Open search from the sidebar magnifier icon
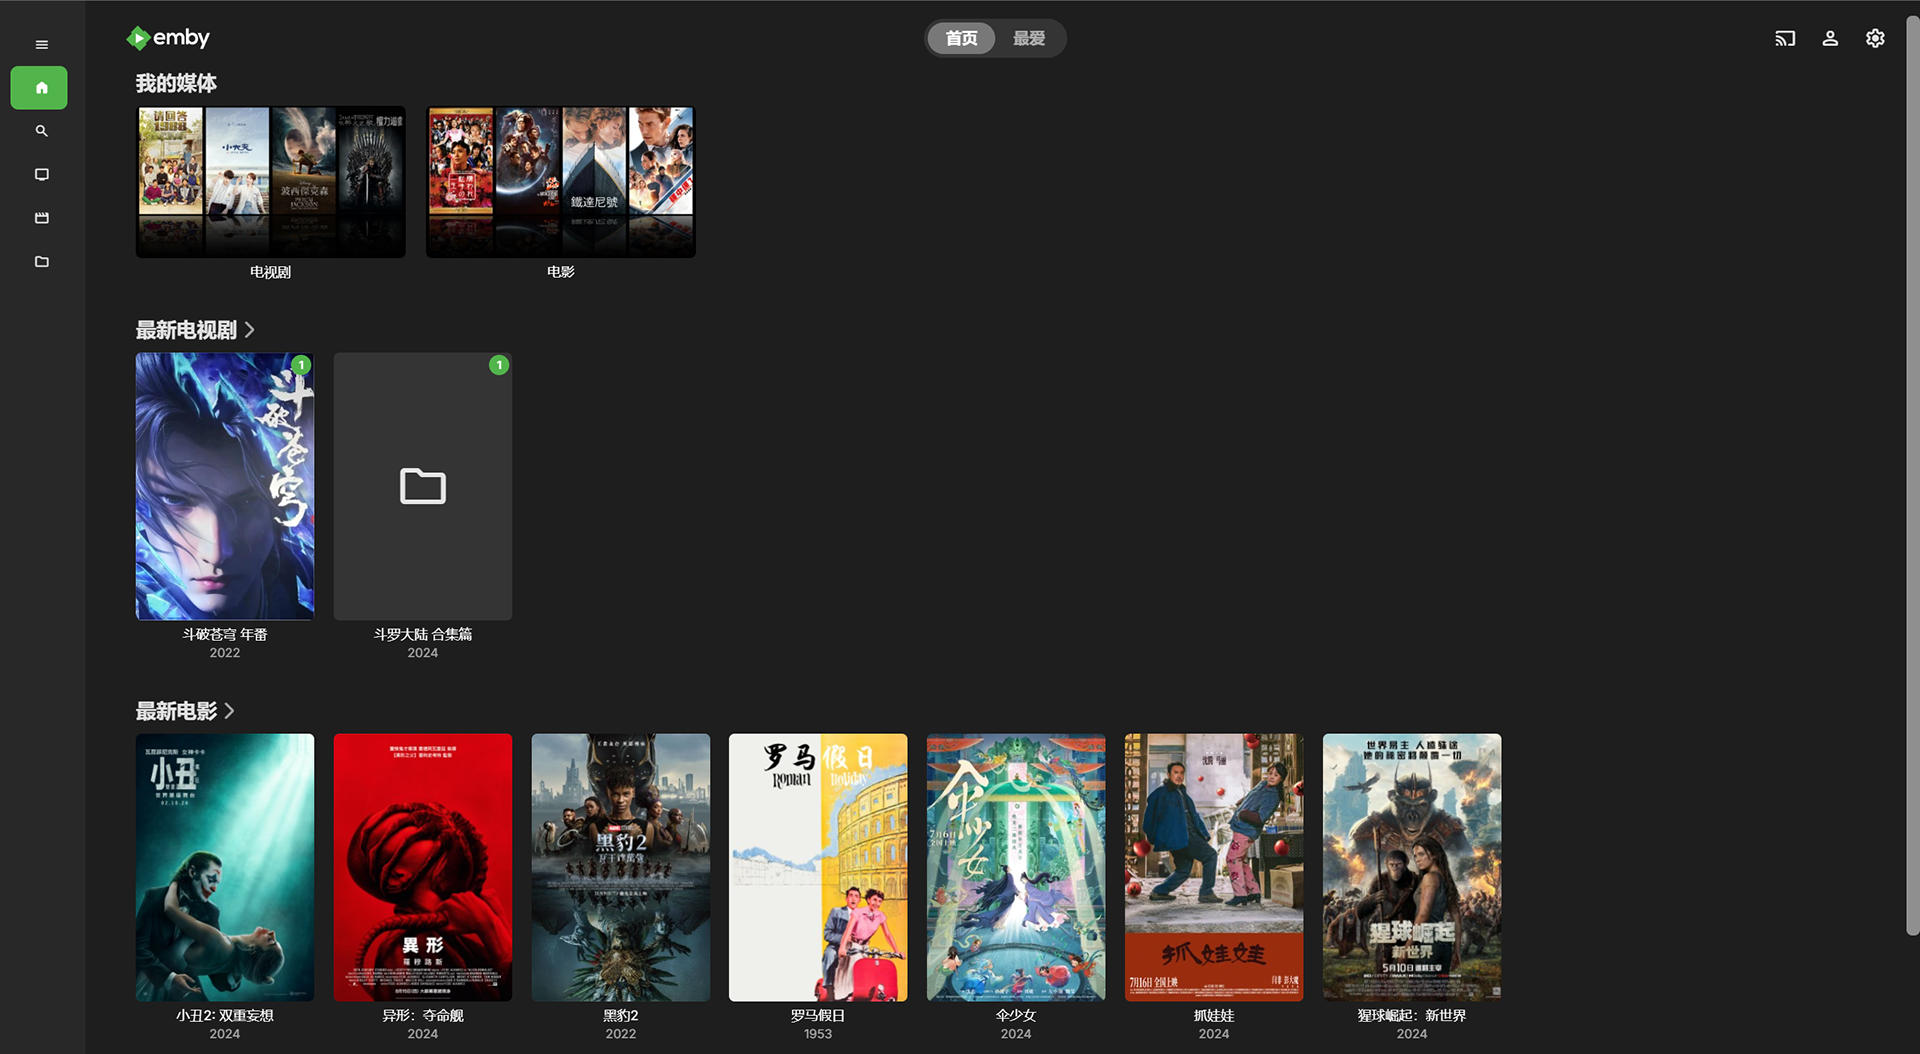This screenshot has width=1920, height=1054. point(41,131)
